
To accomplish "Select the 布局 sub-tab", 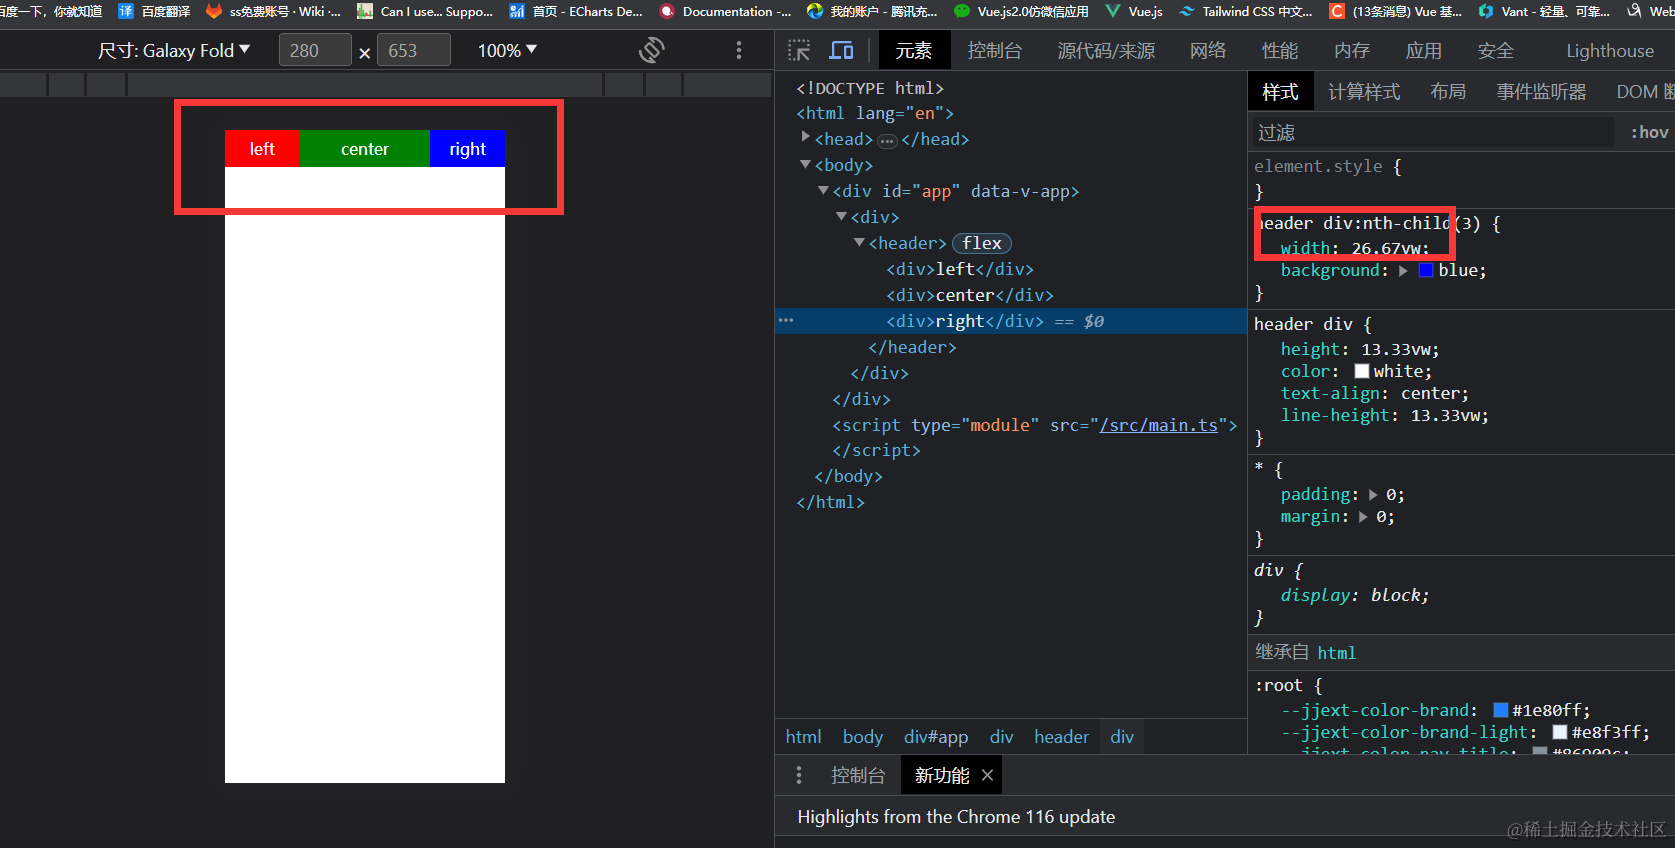I will click(1448, 92).
